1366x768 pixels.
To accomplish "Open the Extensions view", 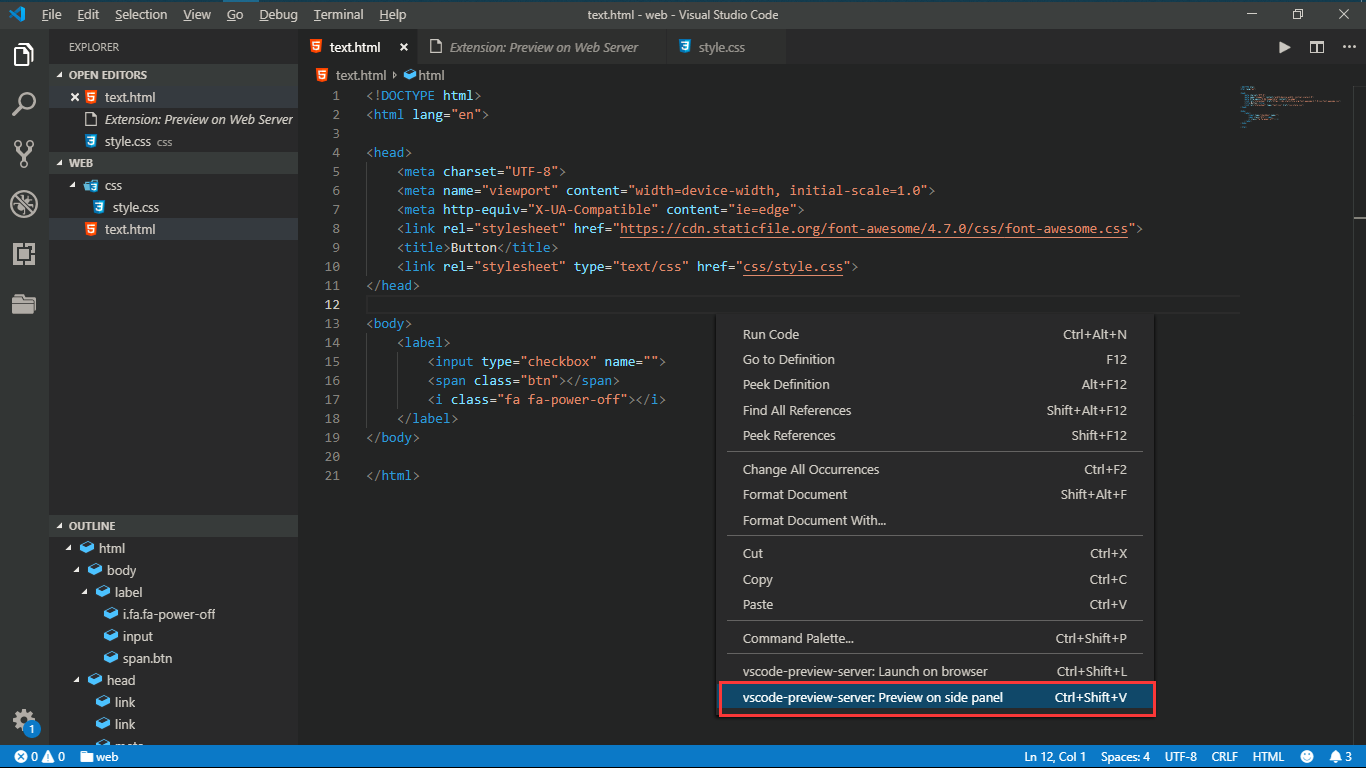I will (24, 254).
